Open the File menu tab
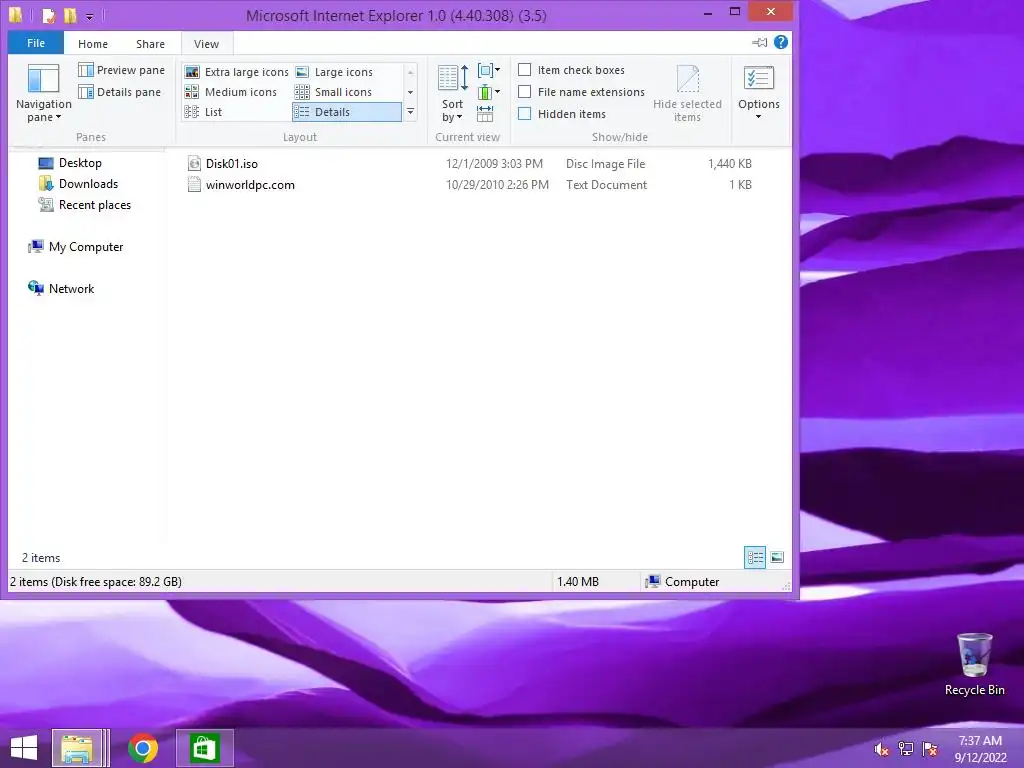Screen dimensions: 1024x768 36,43
